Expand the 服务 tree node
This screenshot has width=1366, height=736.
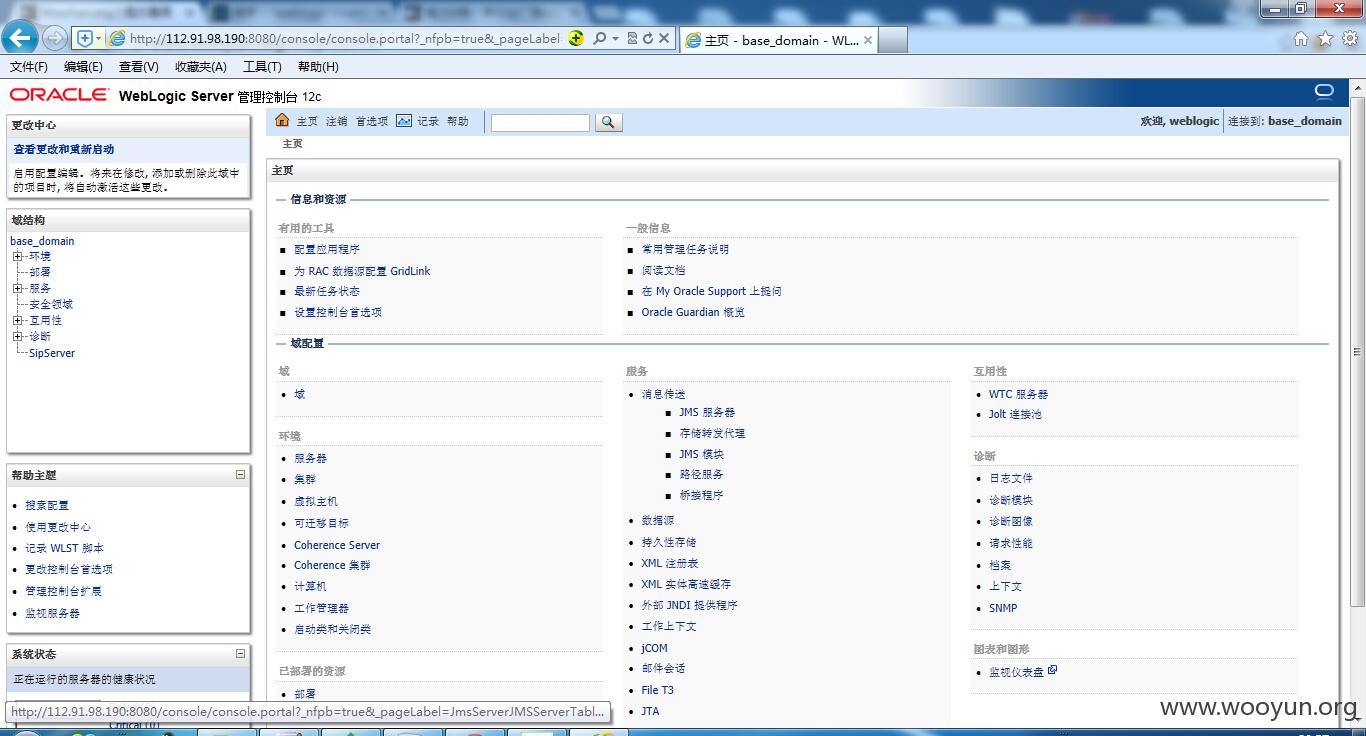18,288
